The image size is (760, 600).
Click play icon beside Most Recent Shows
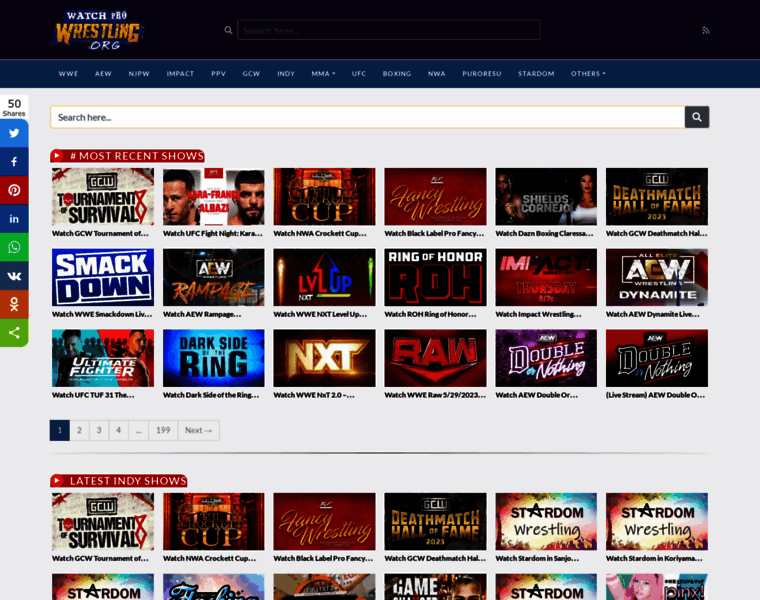click(x=57, y=156)
